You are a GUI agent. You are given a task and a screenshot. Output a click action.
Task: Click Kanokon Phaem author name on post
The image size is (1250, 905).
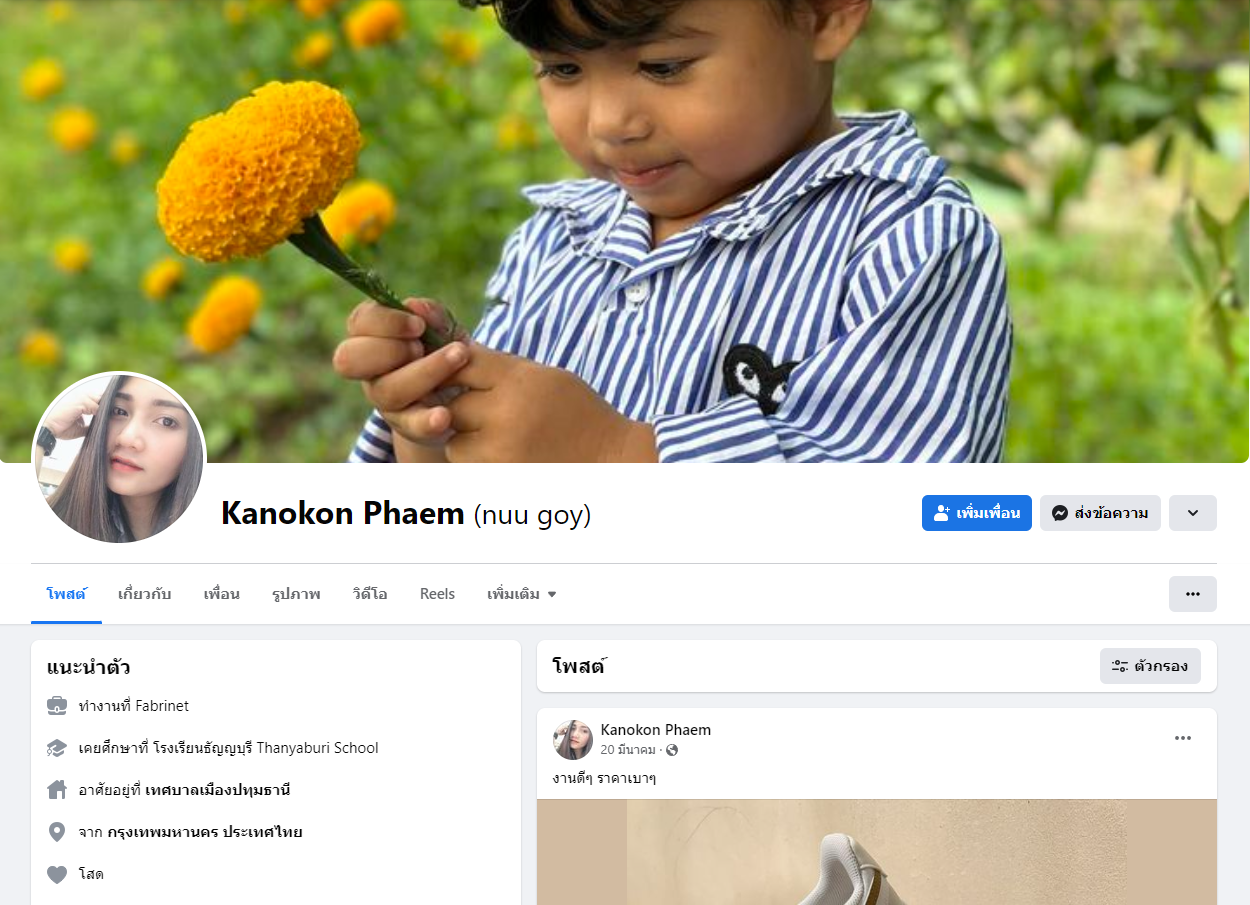click(656, 730)
